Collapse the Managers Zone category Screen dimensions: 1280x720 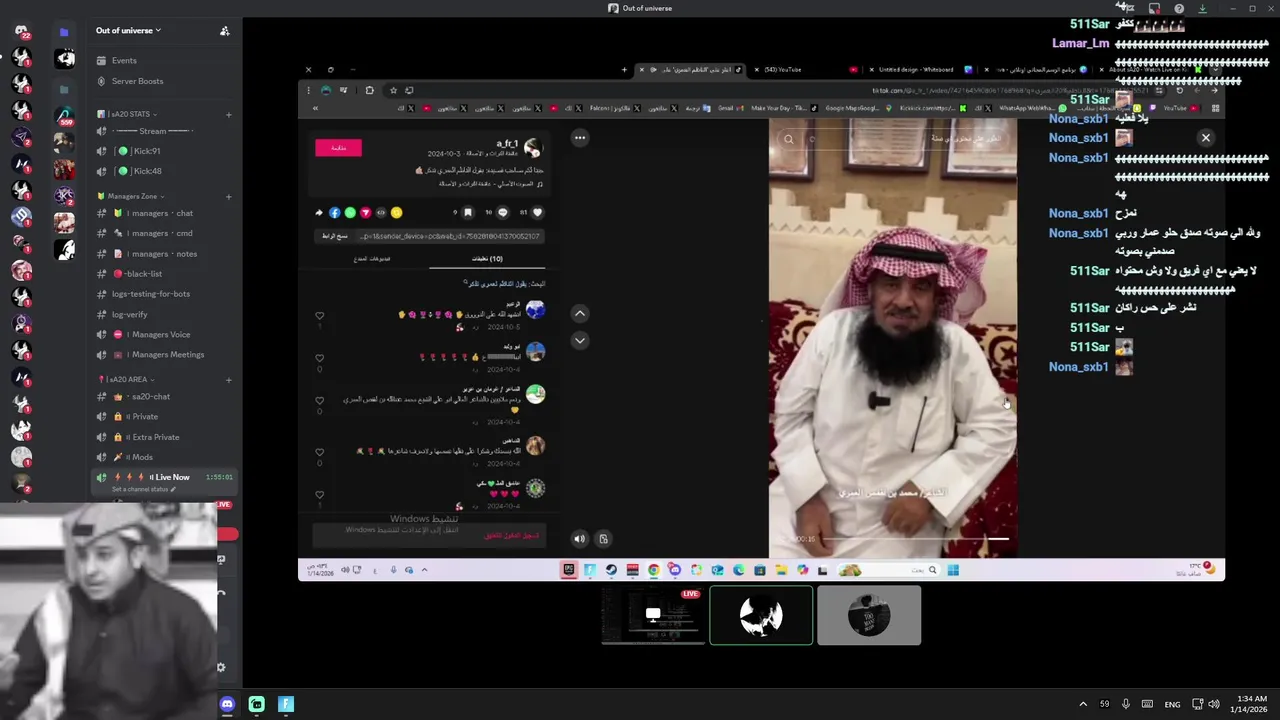click(130, 196)
